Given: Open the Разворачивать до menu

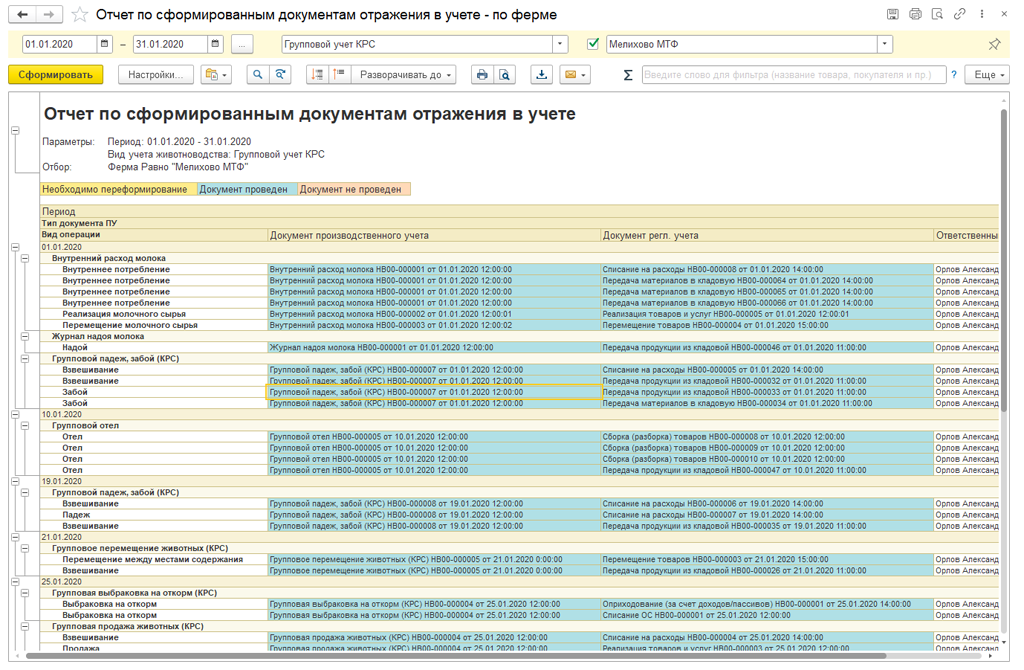Looking at the screenshot, I should 406,75.
